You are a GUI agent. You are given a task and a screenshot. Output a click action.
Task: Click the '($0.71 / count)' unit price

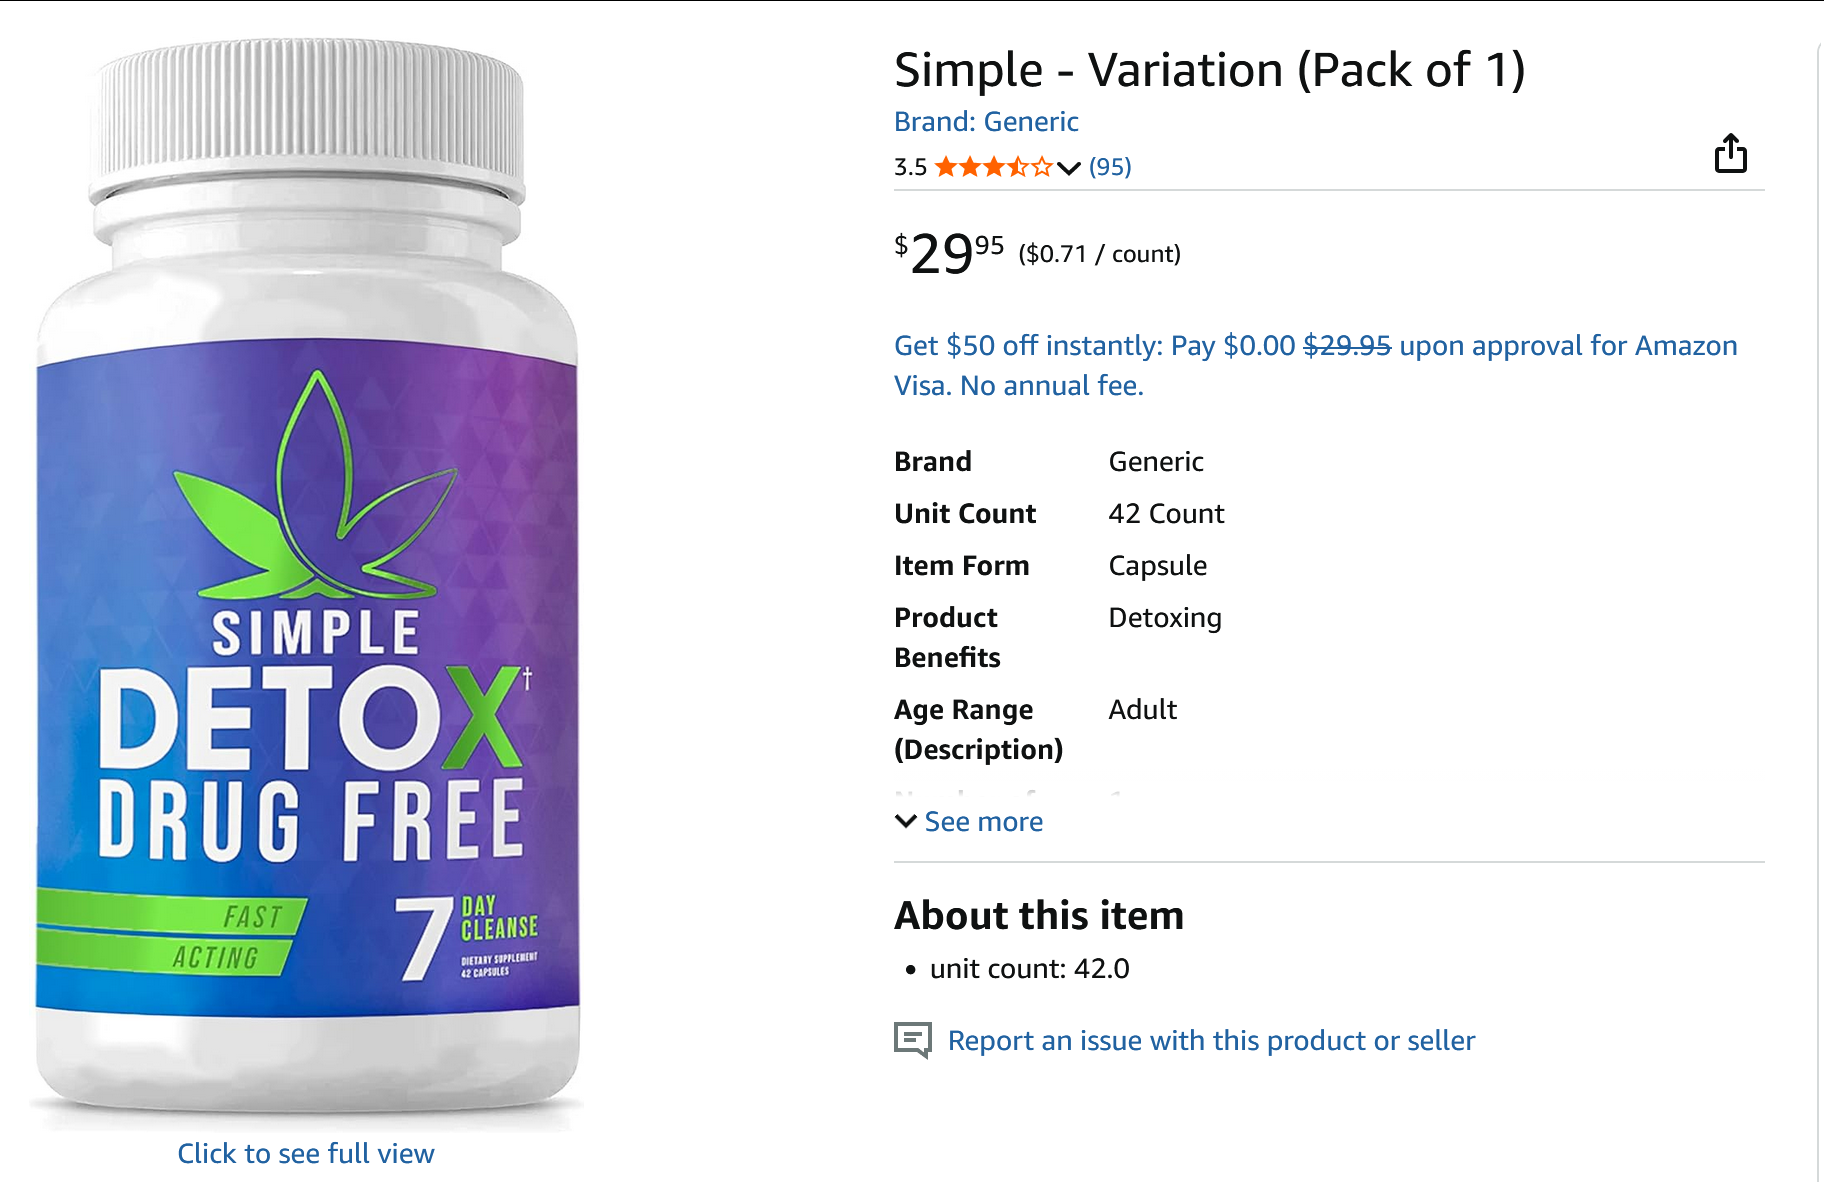pos(1099,254)
